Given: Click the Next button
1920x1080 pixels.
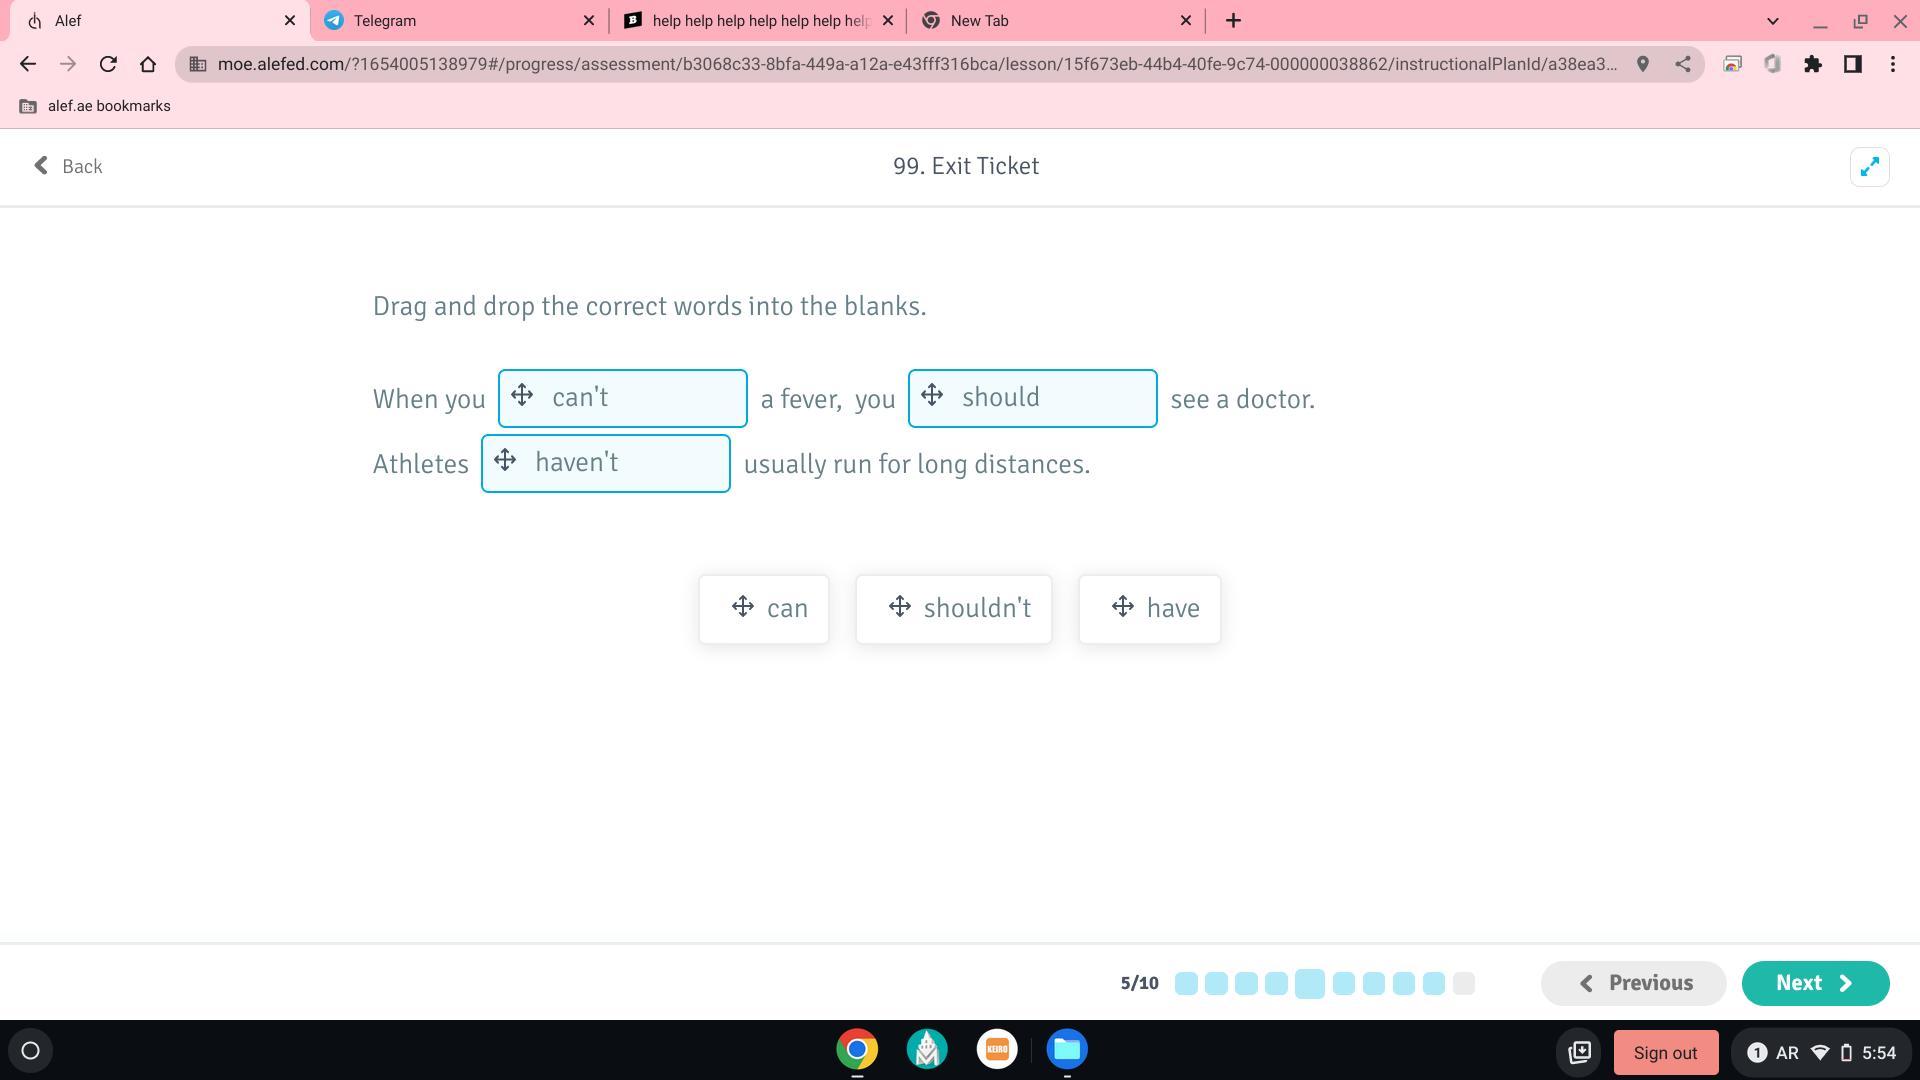Looking at the screenshot, I should (1814, 983).
